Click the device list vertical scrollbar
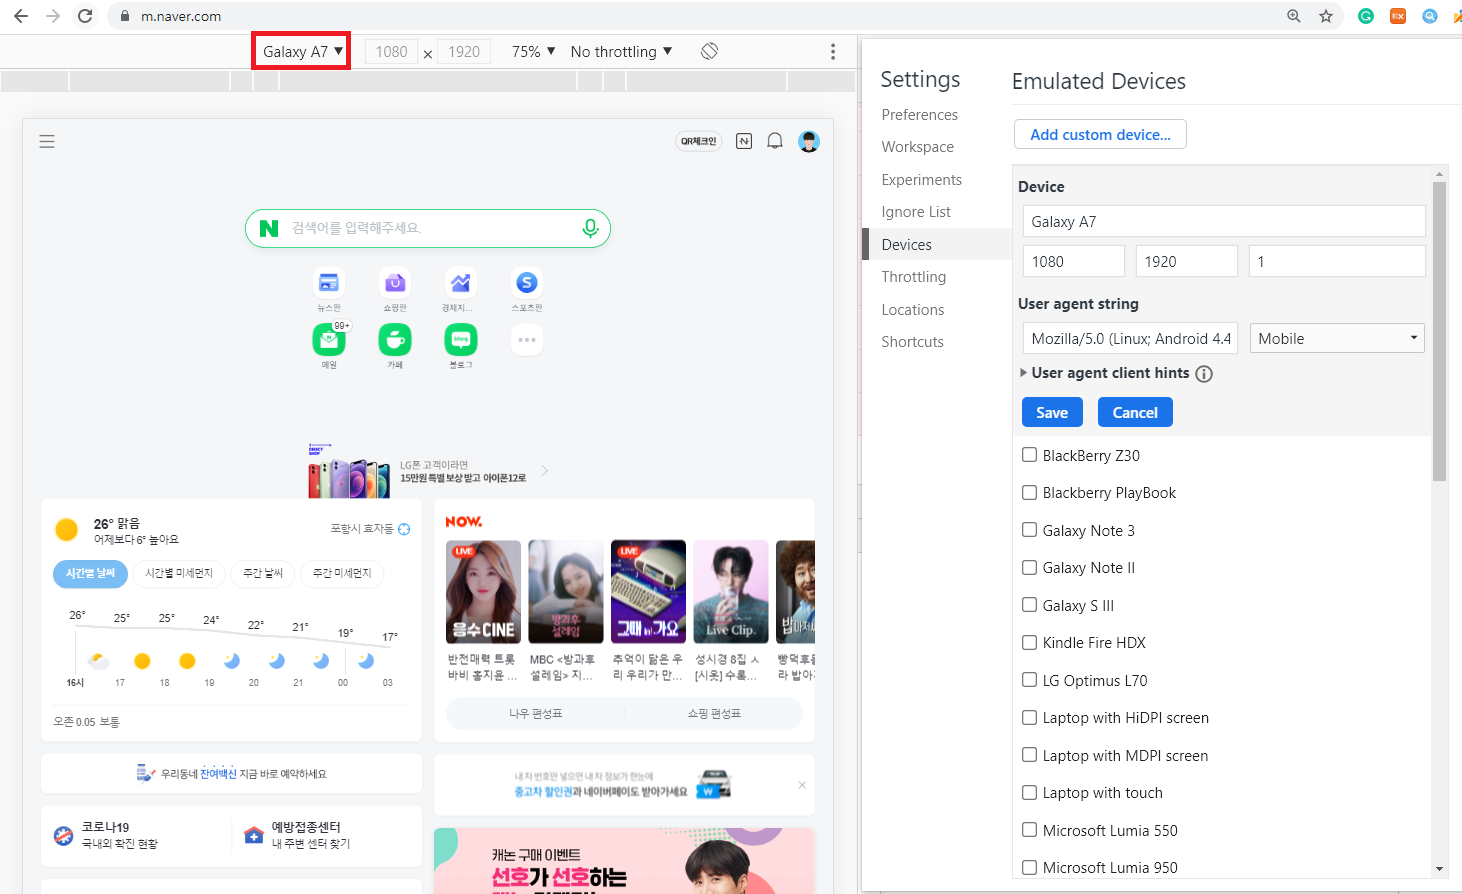The image size is (1462, 894). point(1440,330)
